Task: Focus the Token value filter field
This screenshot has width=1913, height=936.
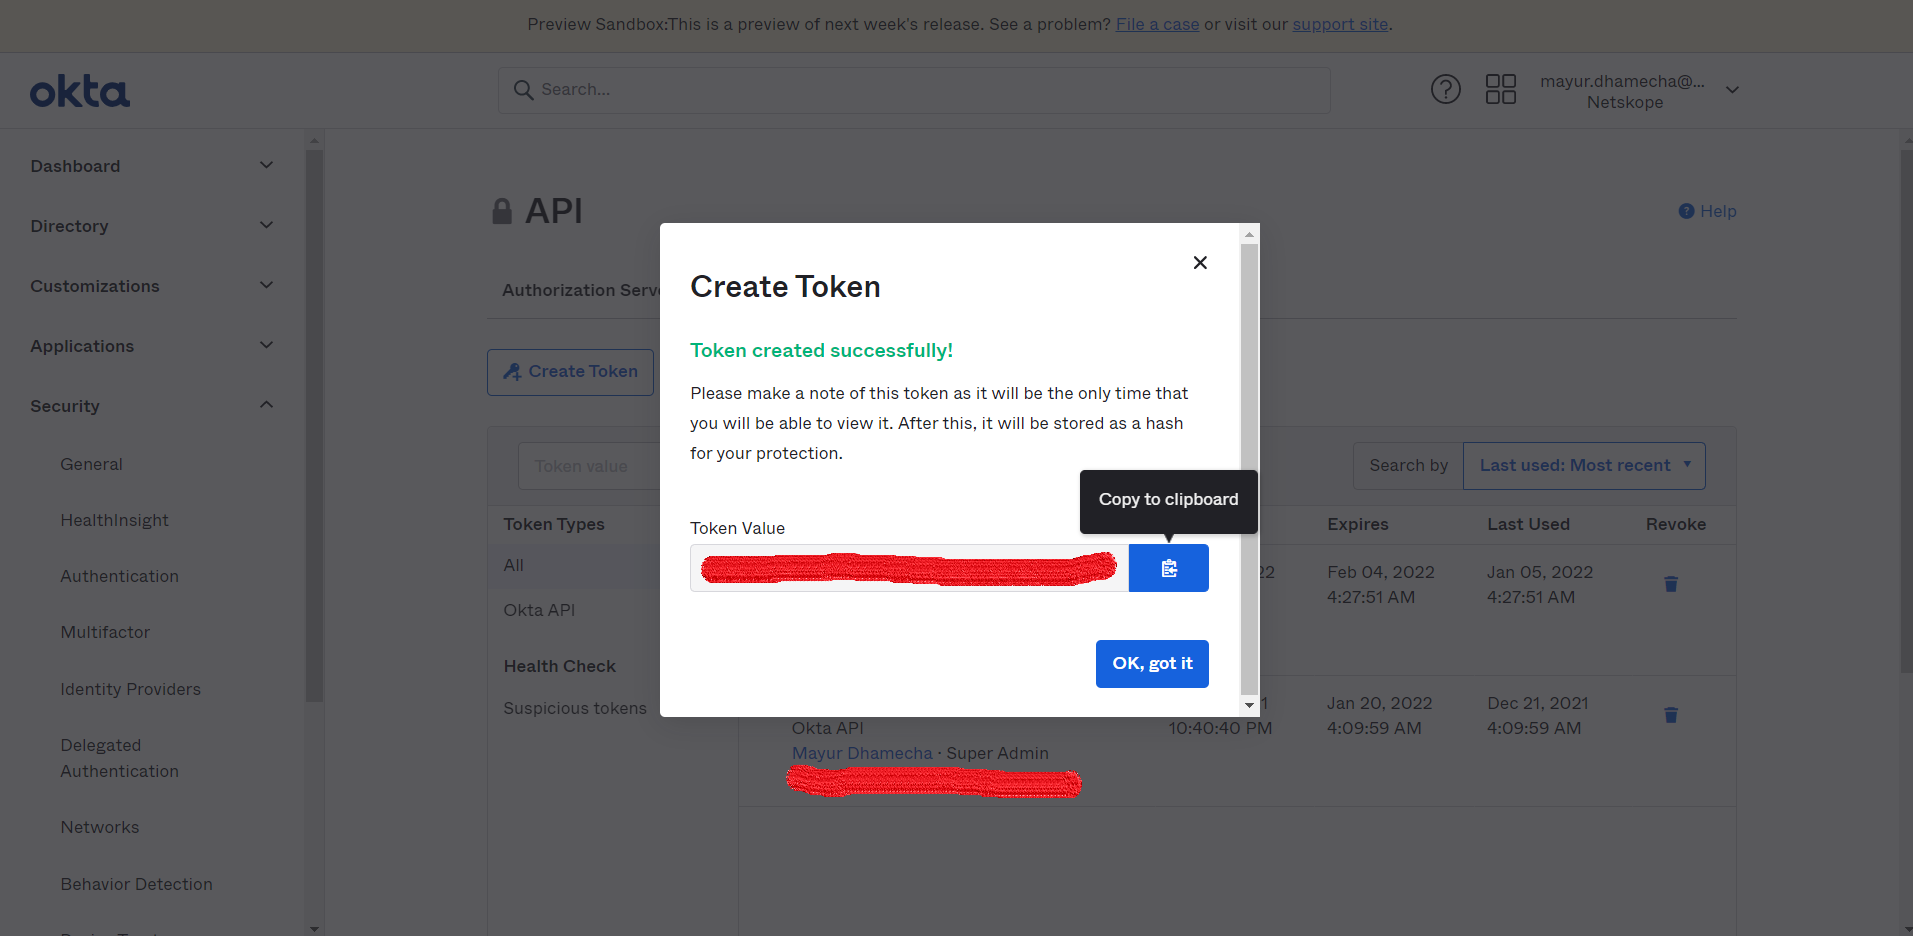Action: [588, 466]
